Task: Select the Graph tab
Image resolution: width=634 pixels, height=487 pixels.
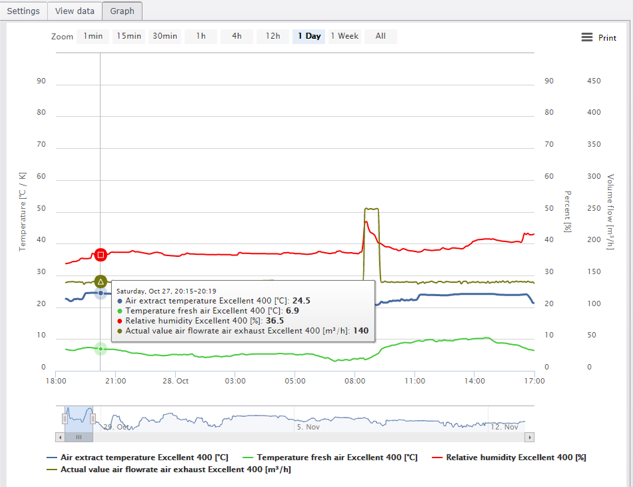Action: click(x=122, y=11)
